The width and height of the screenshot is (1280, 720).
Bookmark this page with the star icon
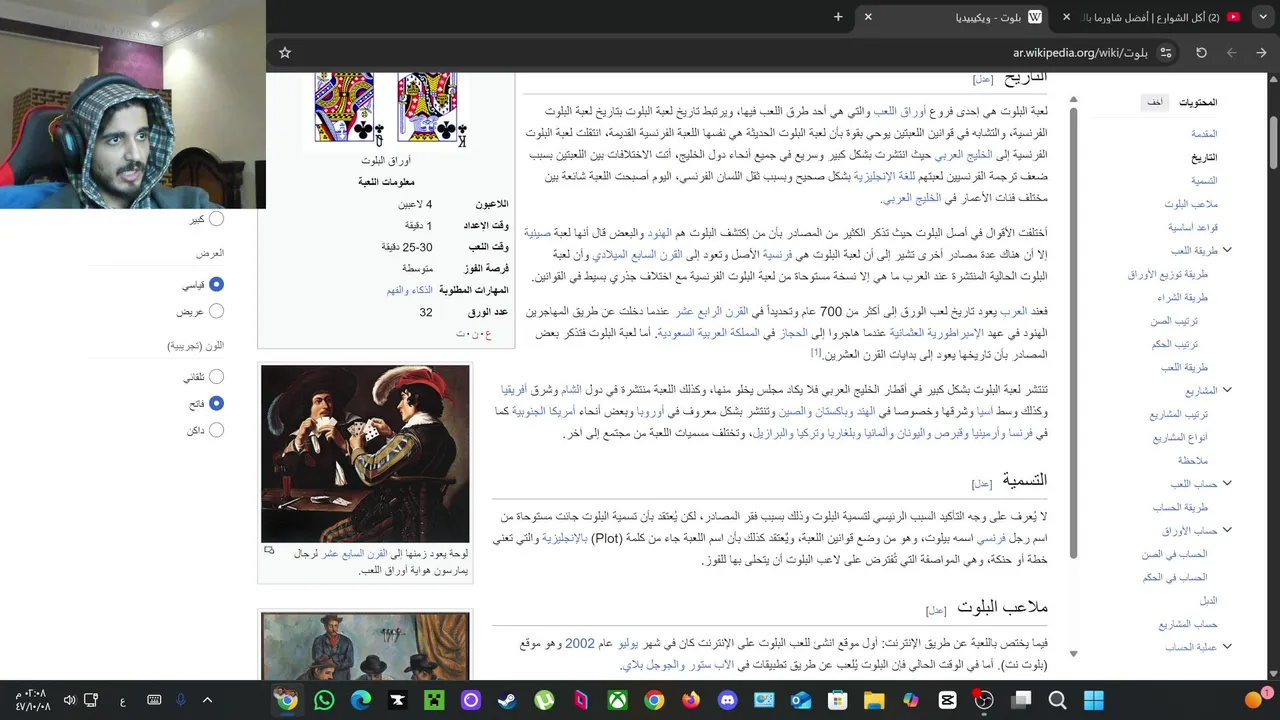click(285, 53)
